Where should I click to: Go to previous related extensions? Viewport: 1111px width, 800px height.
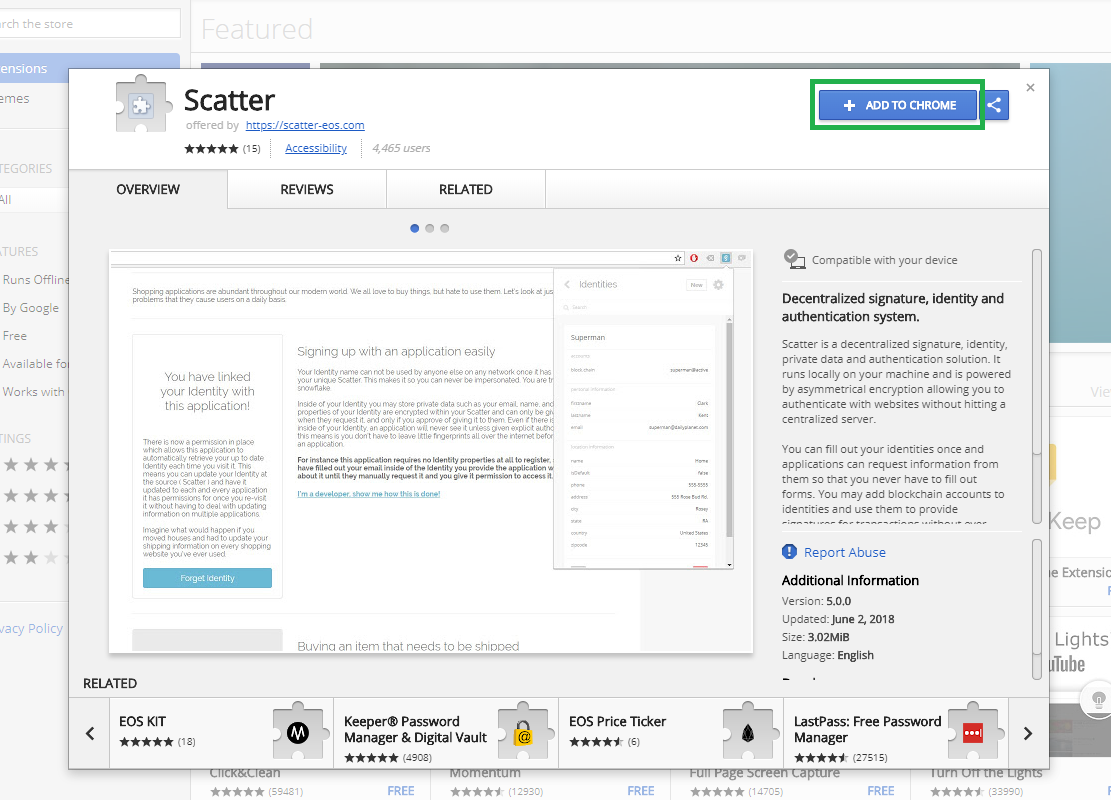(90, 733)
